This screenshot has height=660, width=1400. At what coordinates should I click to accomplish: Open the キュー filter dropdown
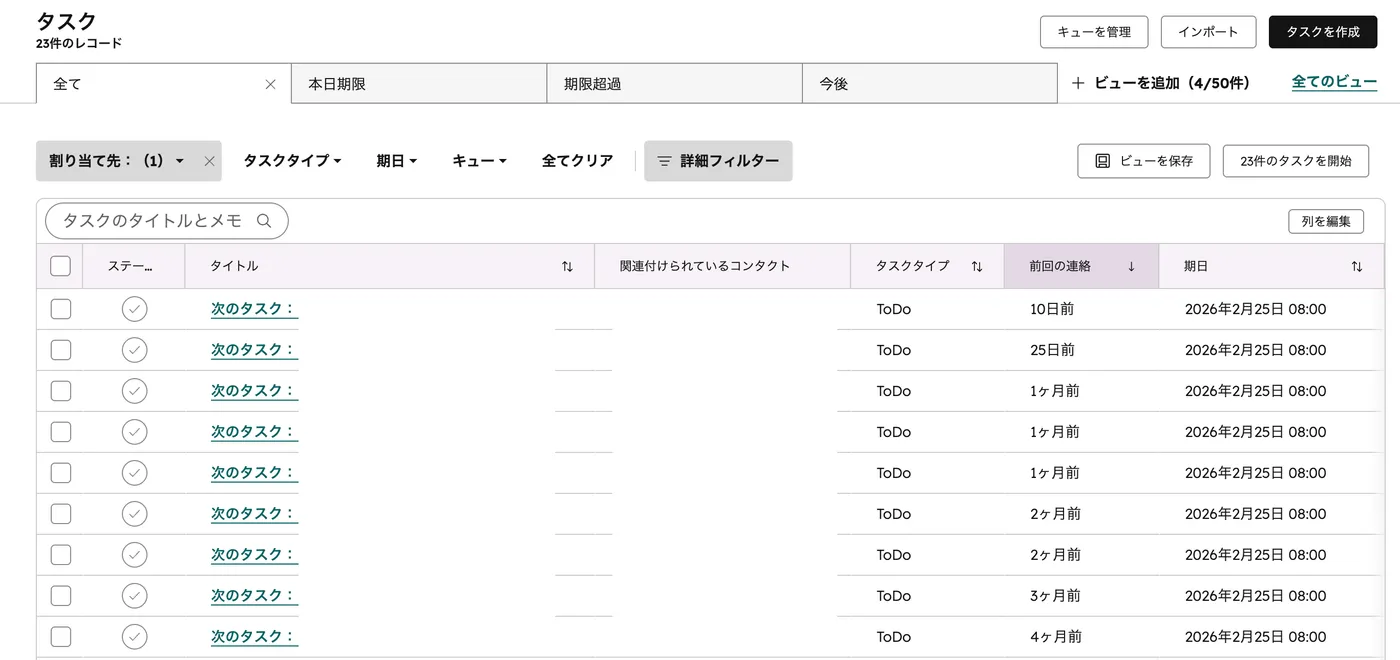pos(478,160)
